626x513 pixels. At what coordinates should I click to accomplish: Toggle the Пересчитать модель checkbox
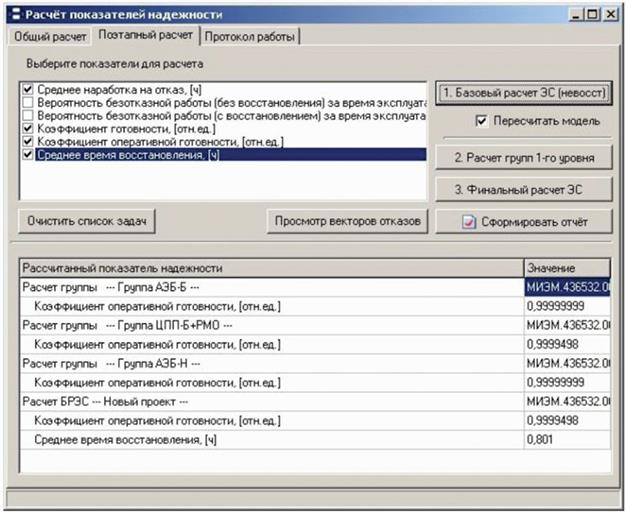(483, 121)
